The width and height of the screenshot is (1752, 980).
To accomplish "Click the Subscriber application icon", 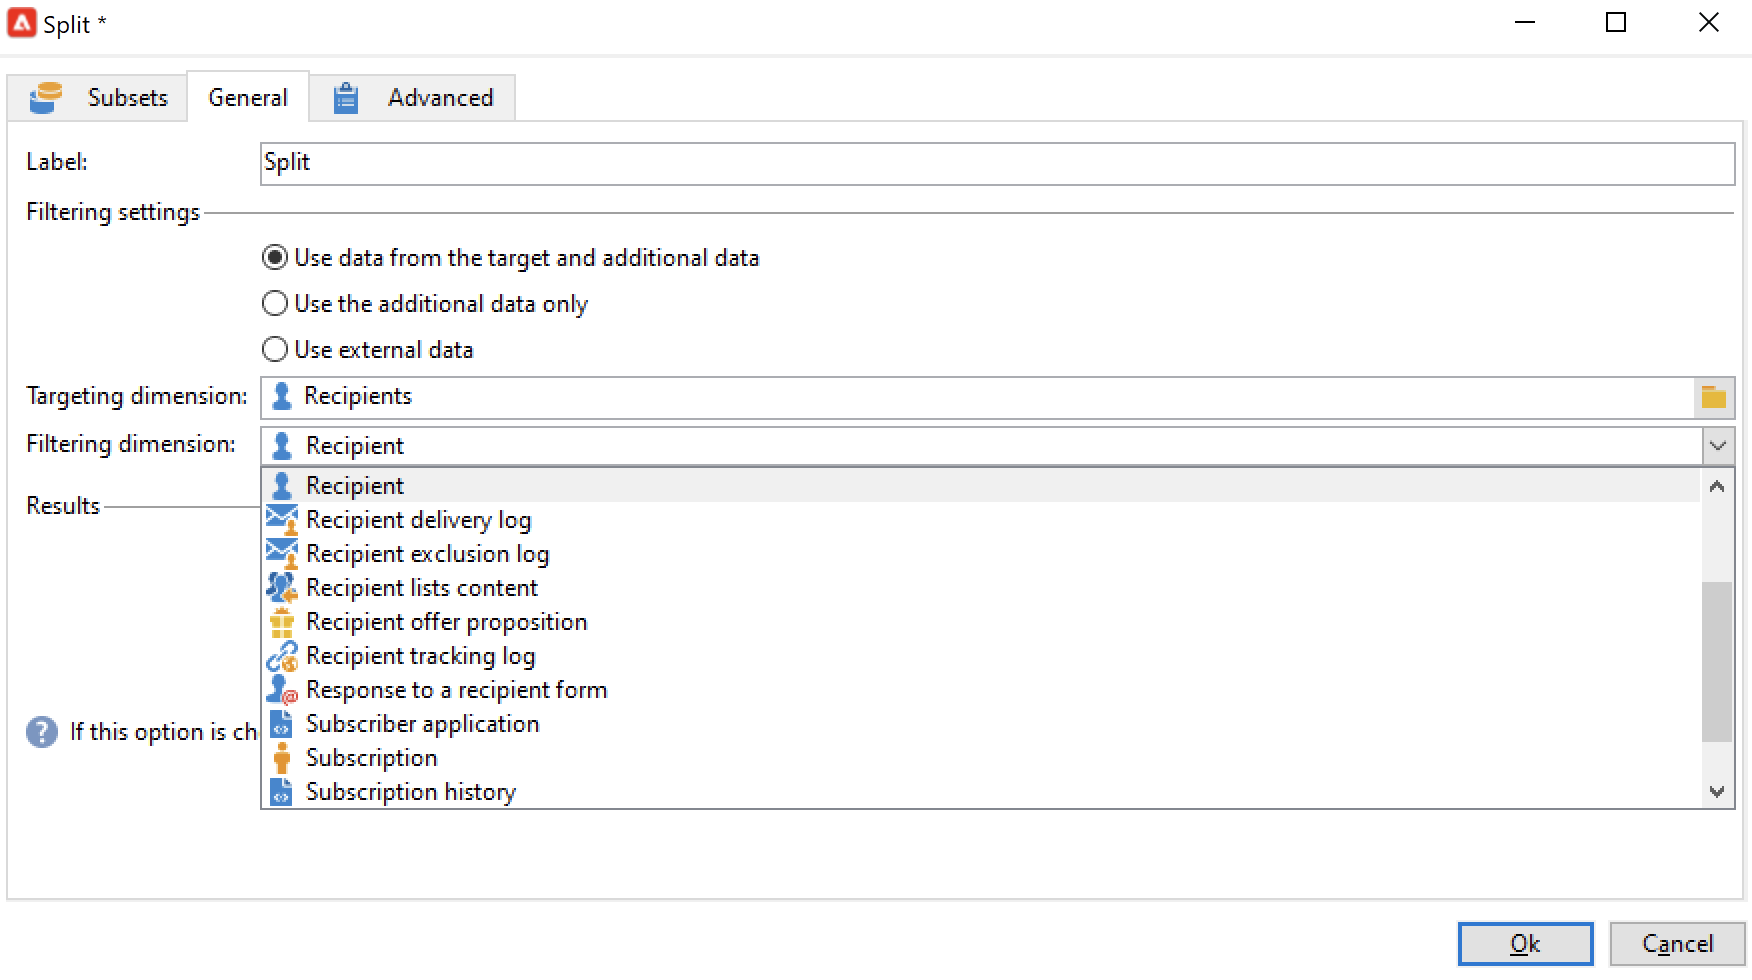I will pos(282,724).
